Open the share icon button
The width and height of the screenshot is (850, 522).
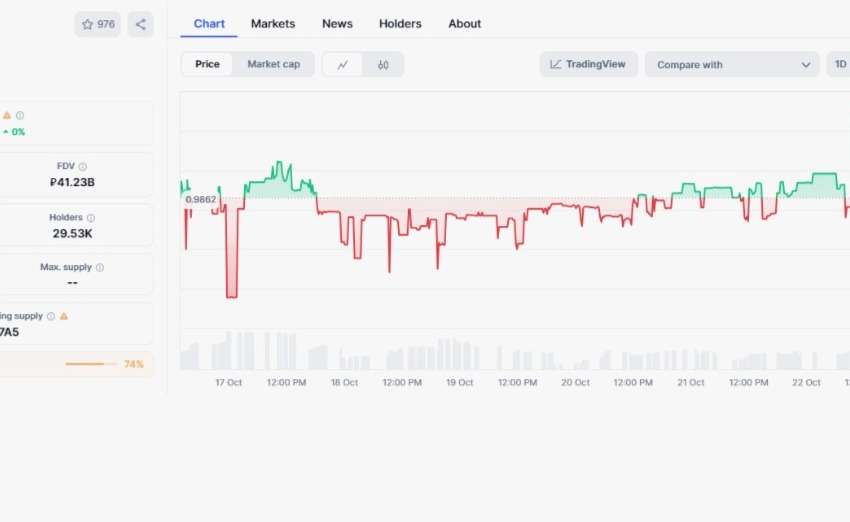(140, 24)
